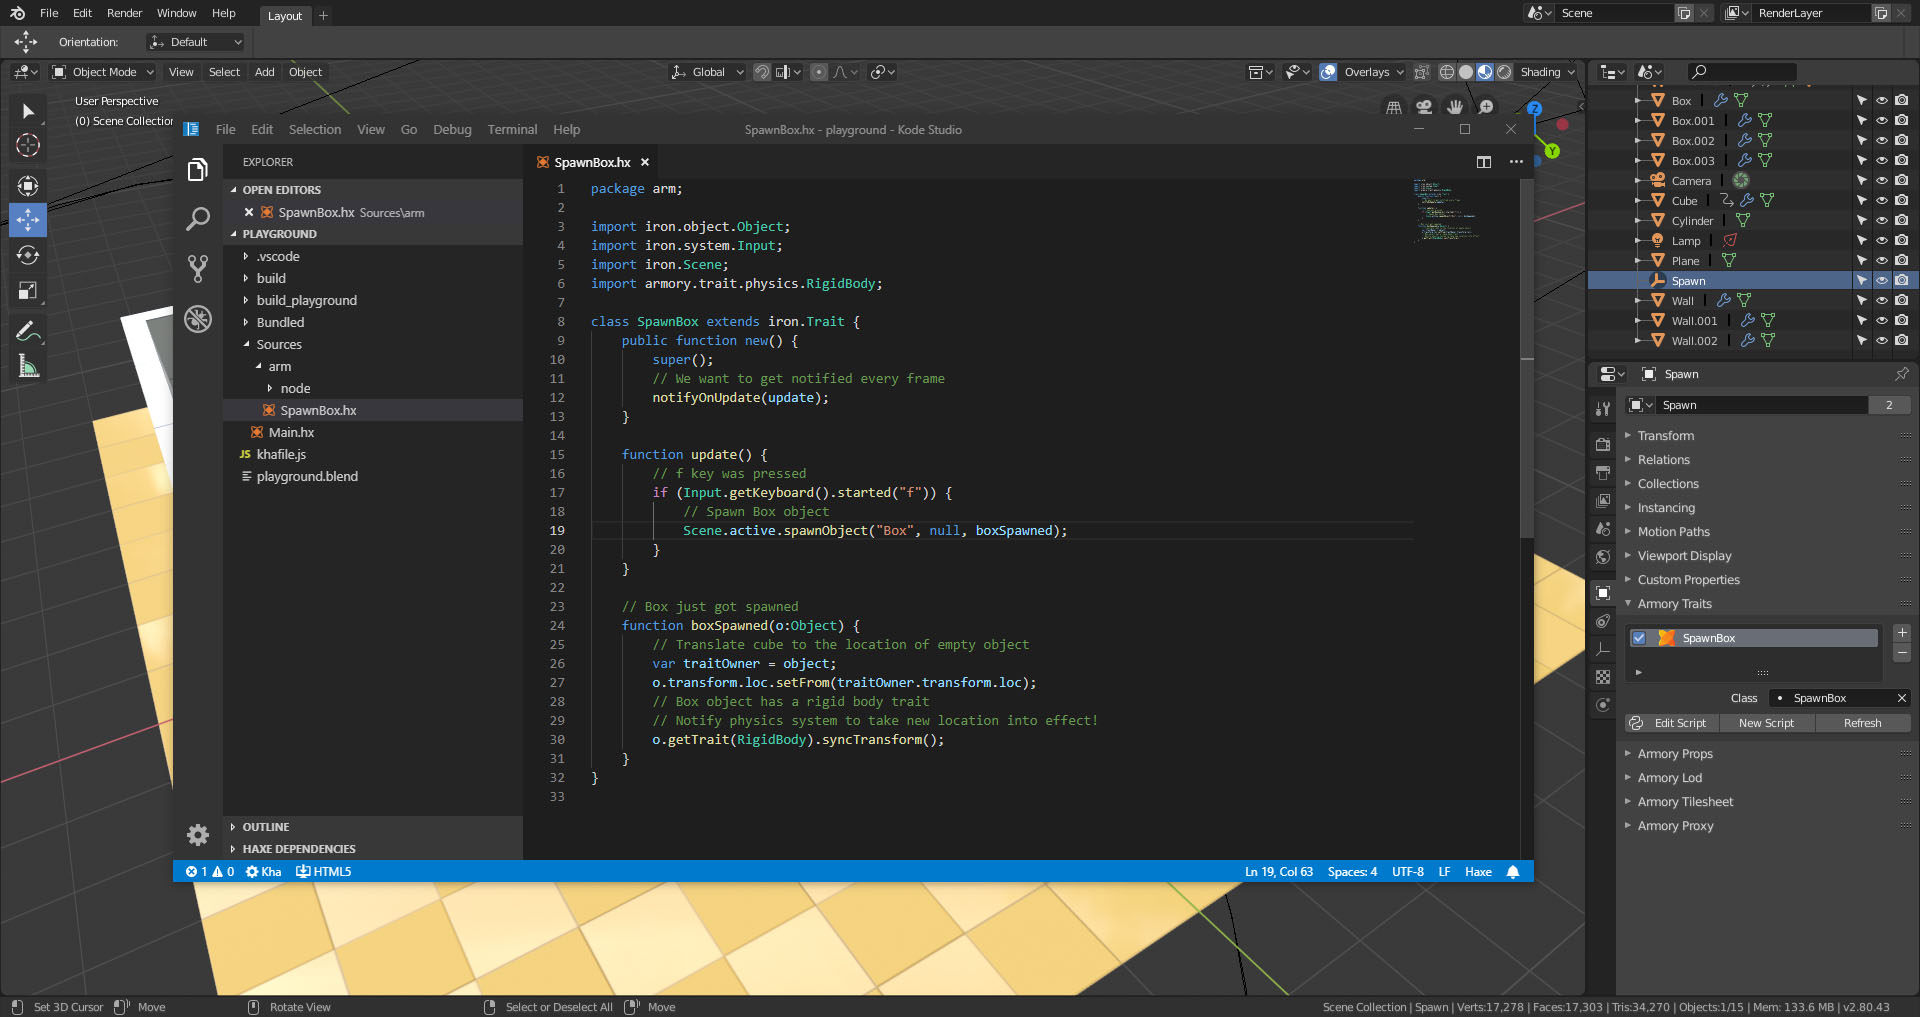Click the Kha target in status bar

coord(264,872)
